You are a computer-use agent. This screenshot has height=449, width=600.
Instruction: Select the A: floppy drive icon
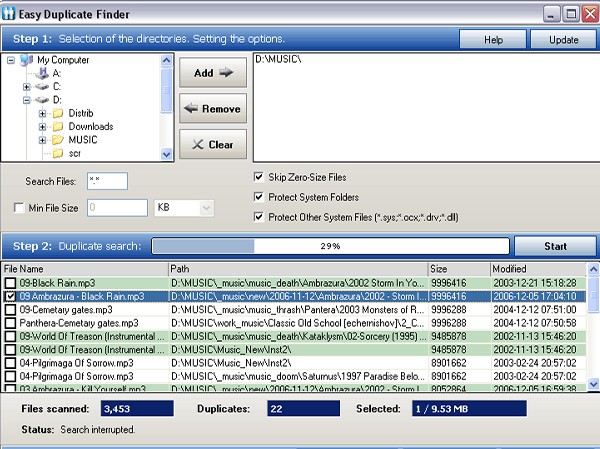click(42, 73)
